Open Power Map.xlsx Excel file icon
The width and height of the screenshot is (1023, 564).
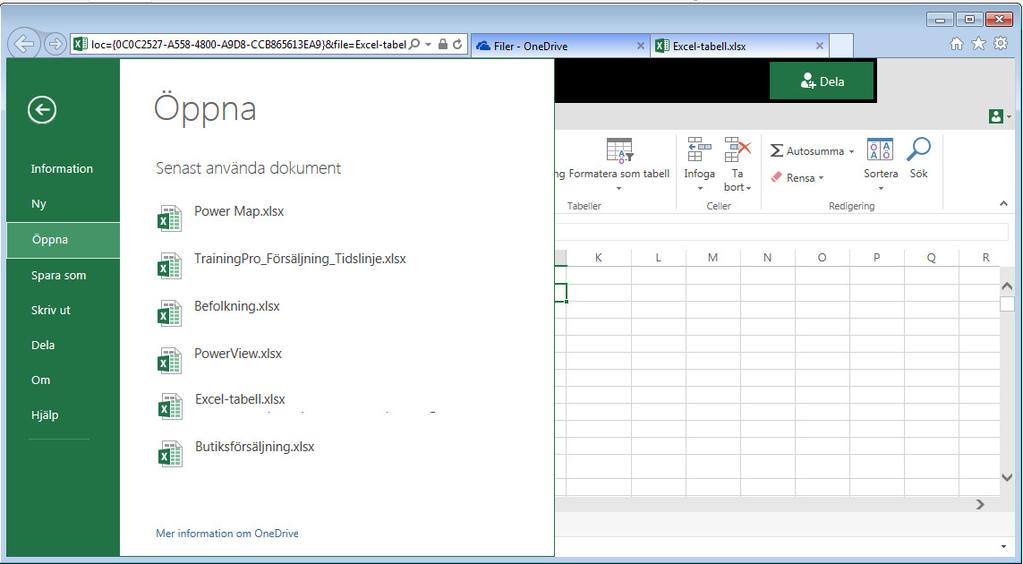(170, 219)
